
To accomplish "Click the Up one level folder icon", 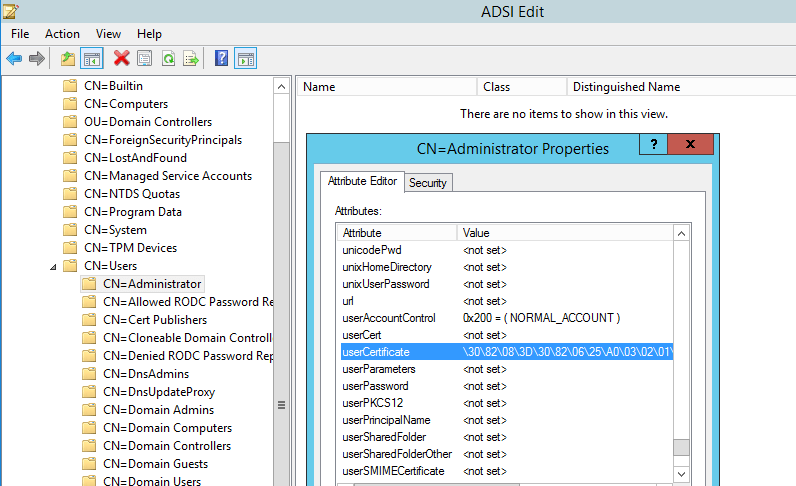I will point(68,59).
